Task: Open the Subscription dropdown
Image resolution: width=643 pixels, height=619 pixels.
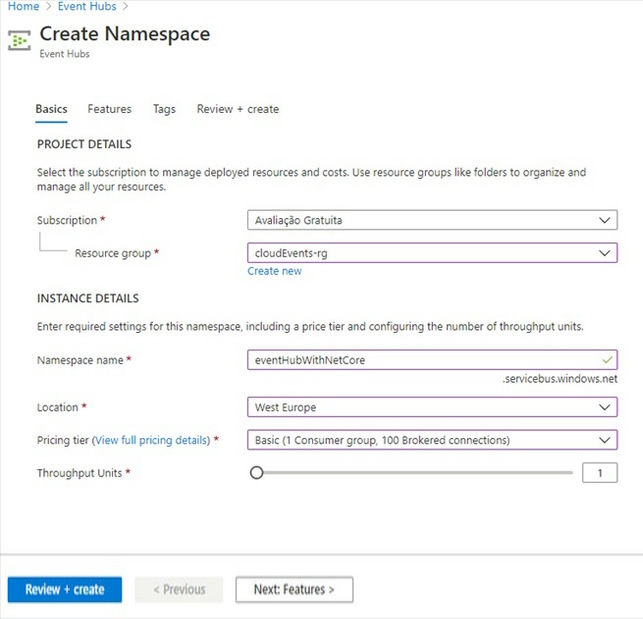Action: pos(432,220)
